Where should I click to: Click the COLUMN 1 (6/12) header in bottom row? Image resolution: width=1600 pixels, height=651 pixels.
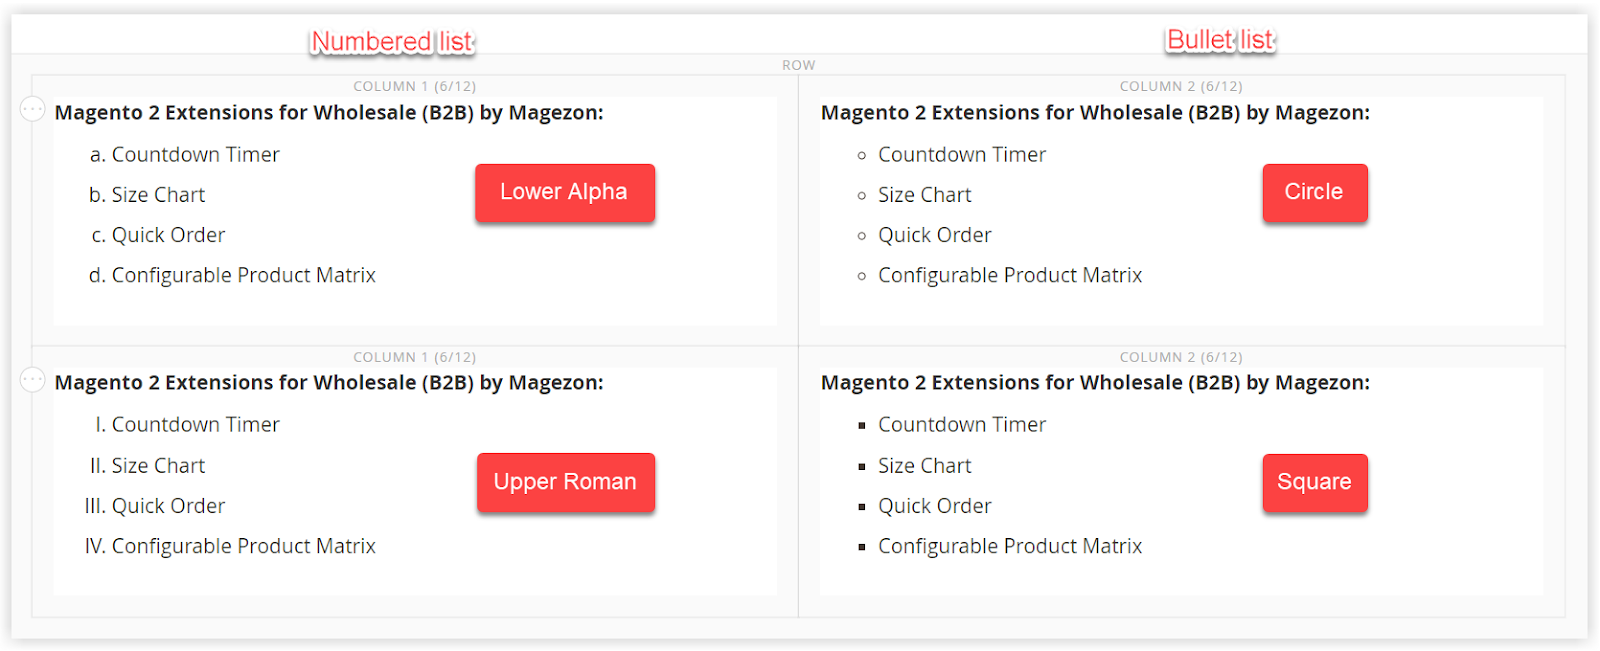[x=414, y=356]
